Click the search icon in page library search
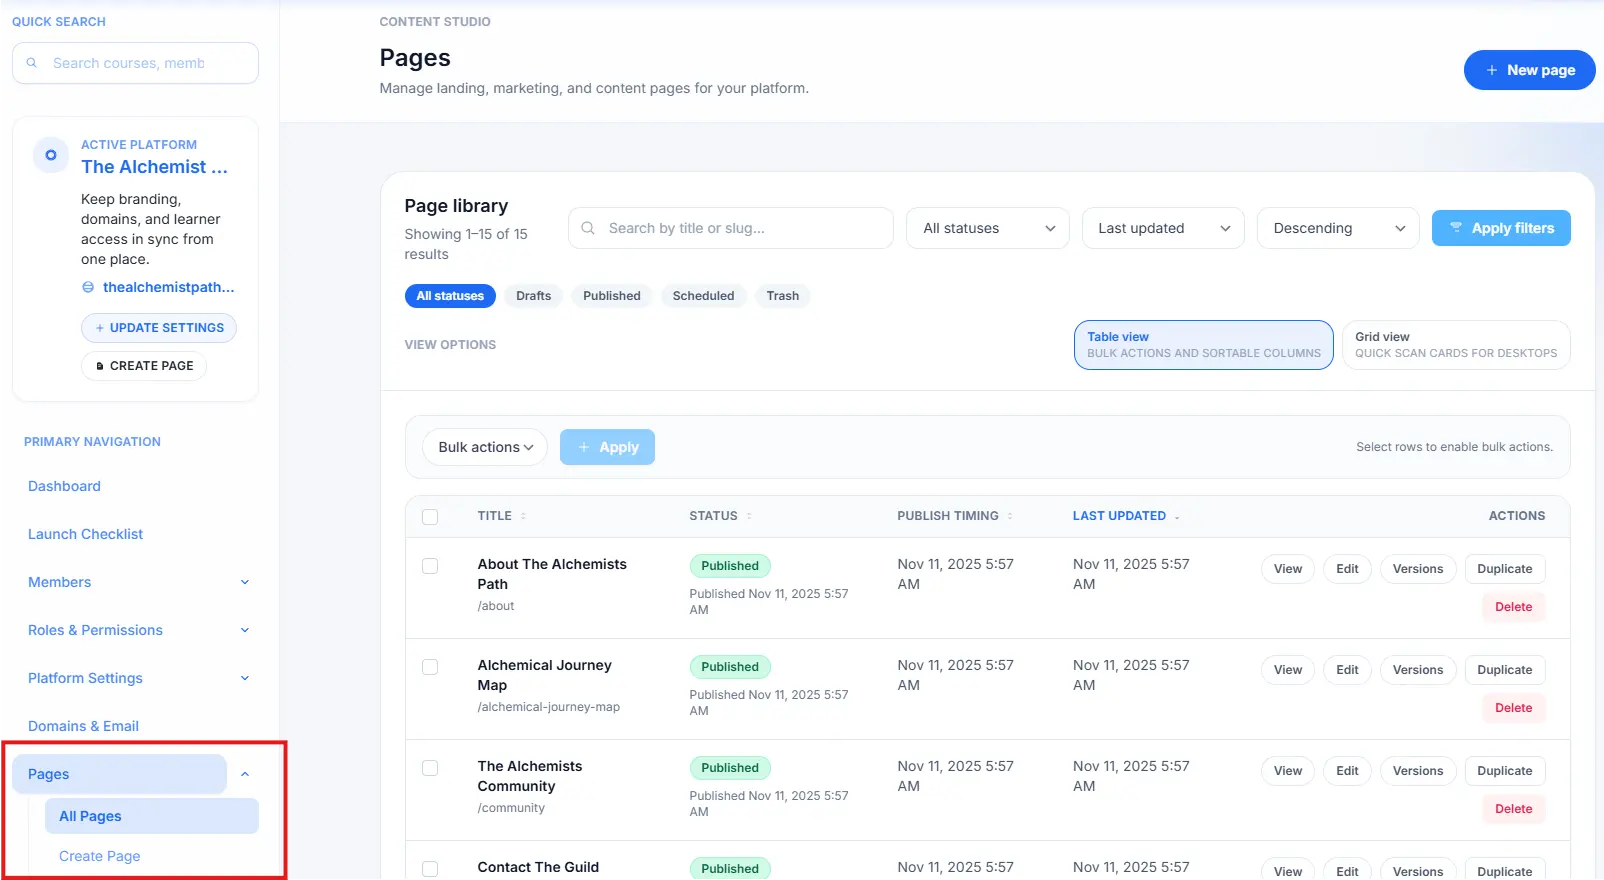This screenshot has width=1604, height=880. pos(588,228)
